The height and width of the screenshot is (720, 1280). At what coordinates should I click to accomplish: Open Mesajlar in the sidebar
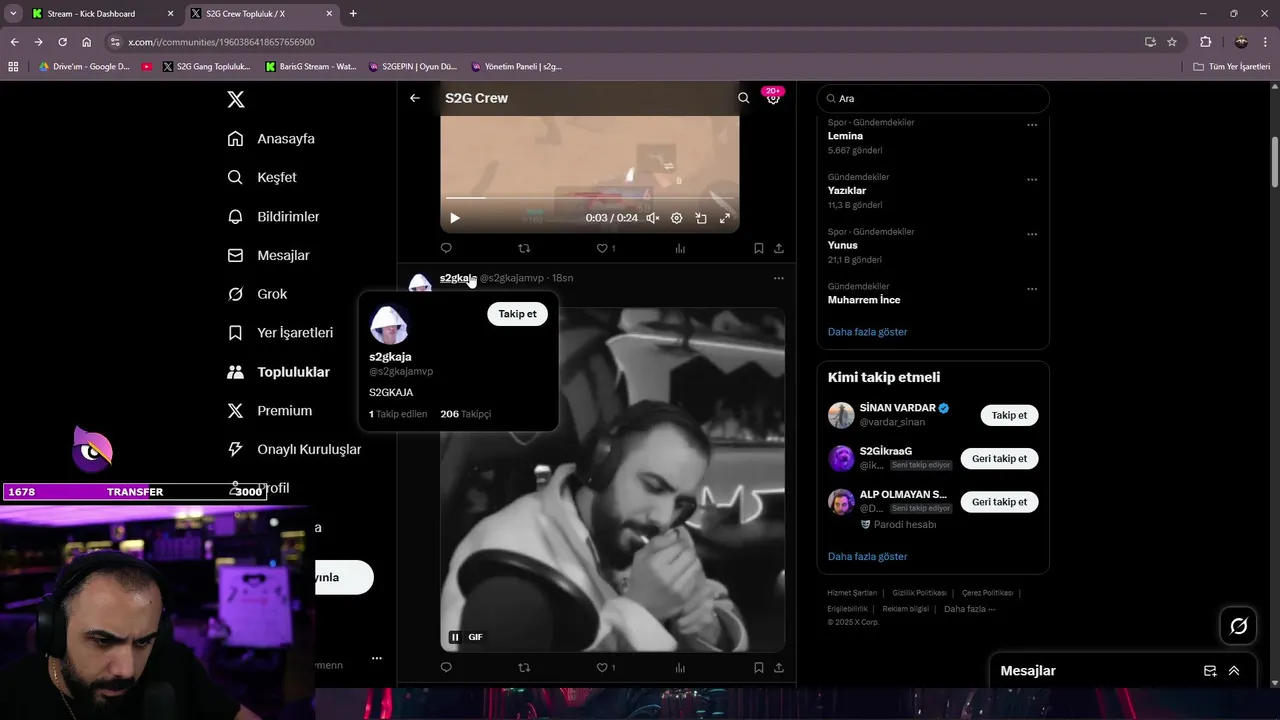(x=268, y=255)
